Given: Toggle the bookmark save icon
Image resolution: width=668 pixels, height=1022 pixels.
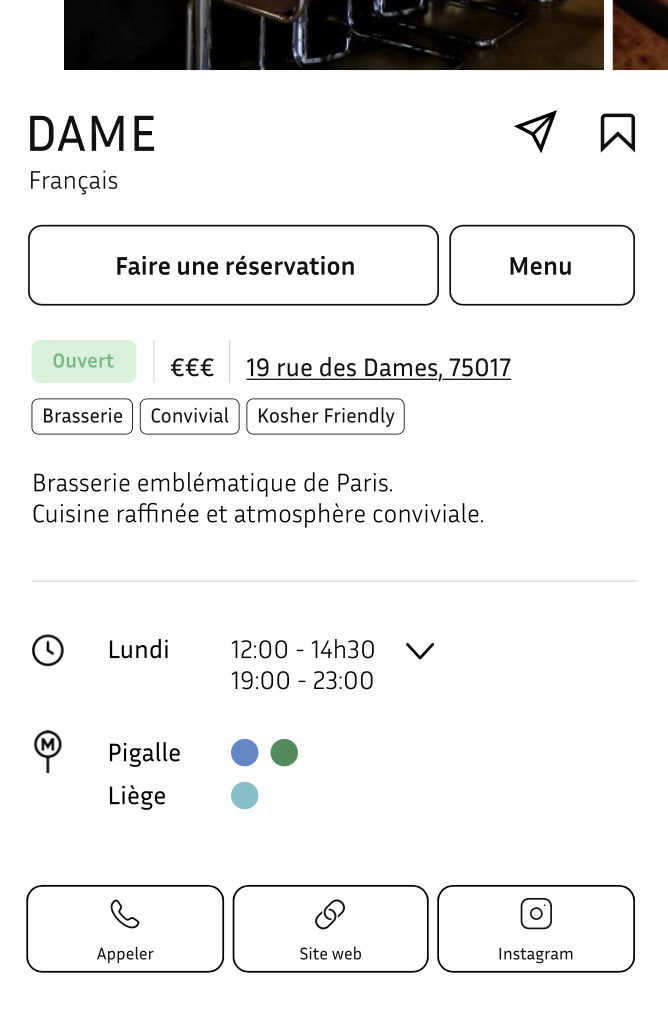Looking at the screenshot, I should click(617, 132).
